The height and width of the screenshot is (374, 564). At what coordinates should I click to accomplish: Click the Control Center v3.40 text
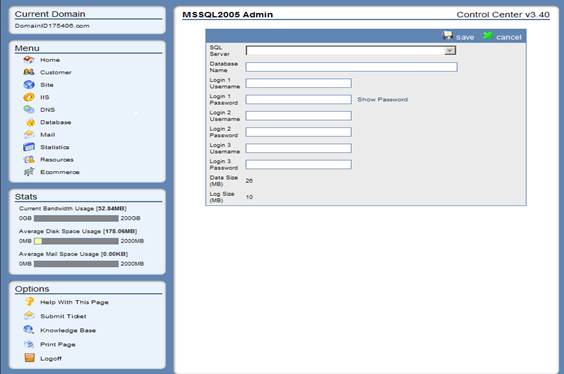(x=503, y=15)
